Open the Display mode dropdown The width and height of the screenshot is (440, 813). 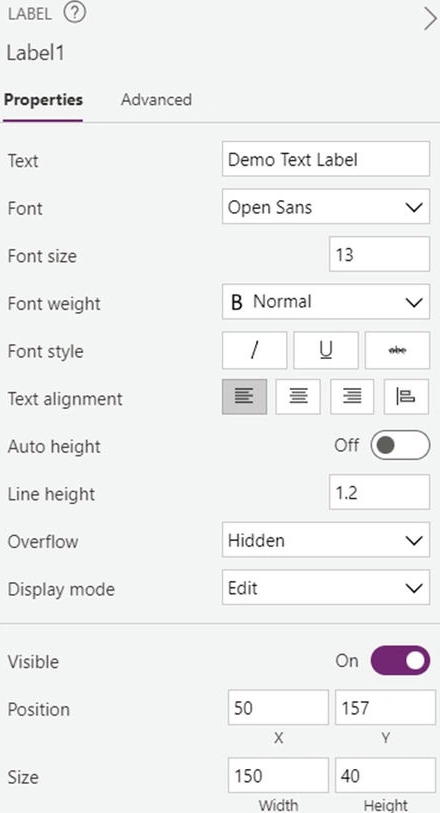[326, 587]
